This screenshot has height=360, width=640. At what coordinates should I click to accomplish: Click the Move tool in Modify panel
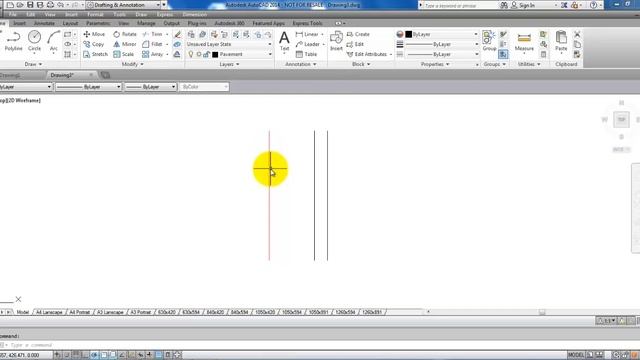pyautogui.click(x=94, y=34)
